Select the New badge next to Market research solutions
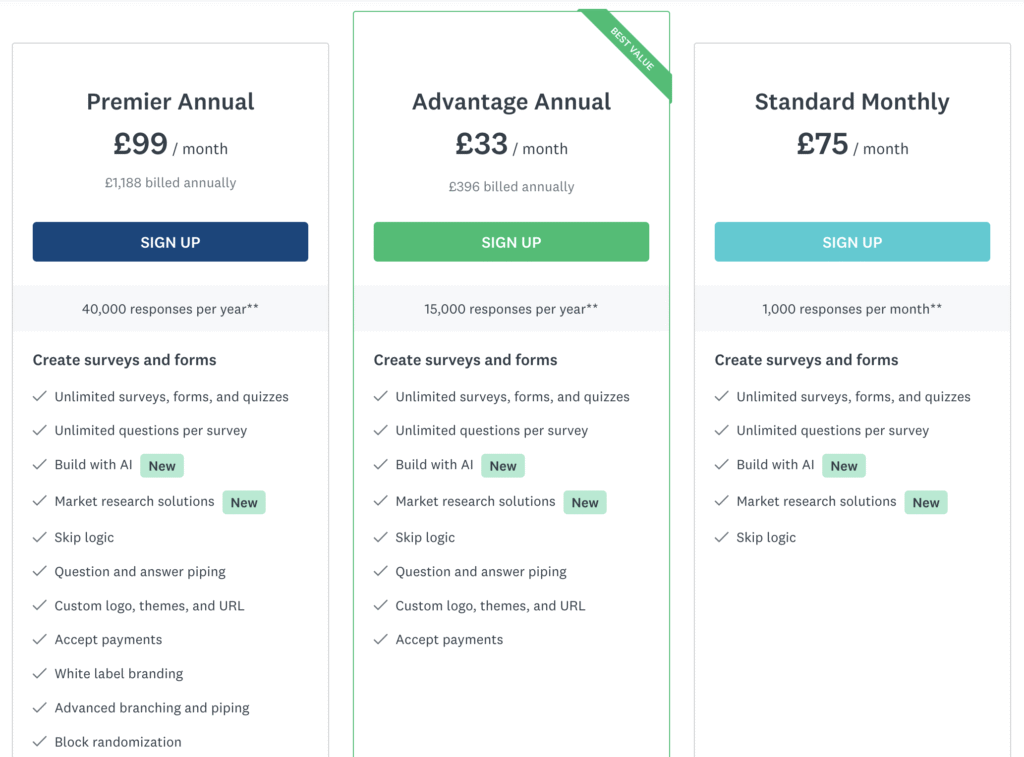1024x757 pixels. [x=243, y=502]
